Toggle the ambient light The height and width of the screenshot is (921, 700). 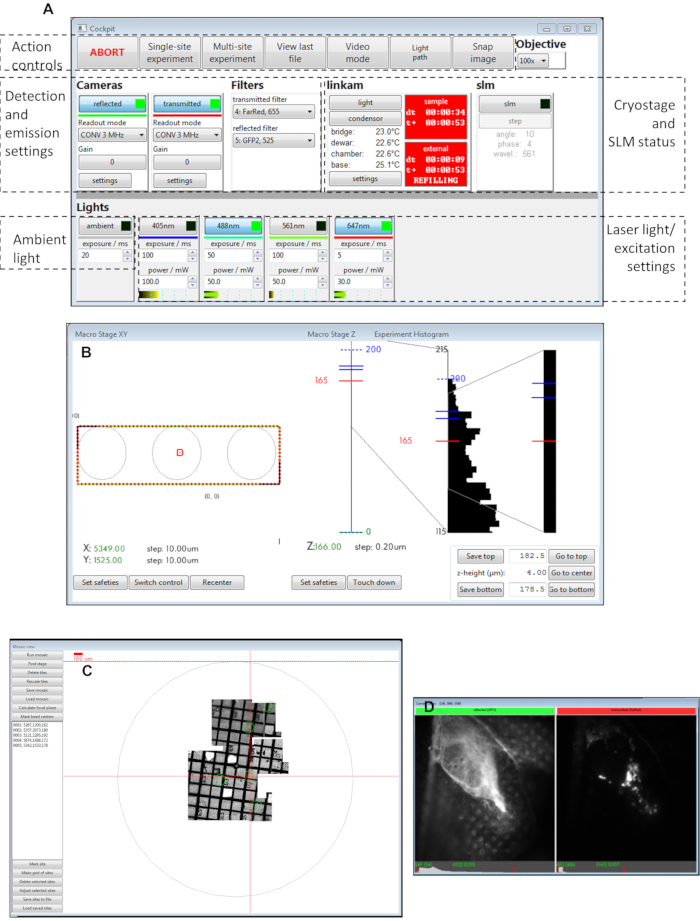(106, 226)
